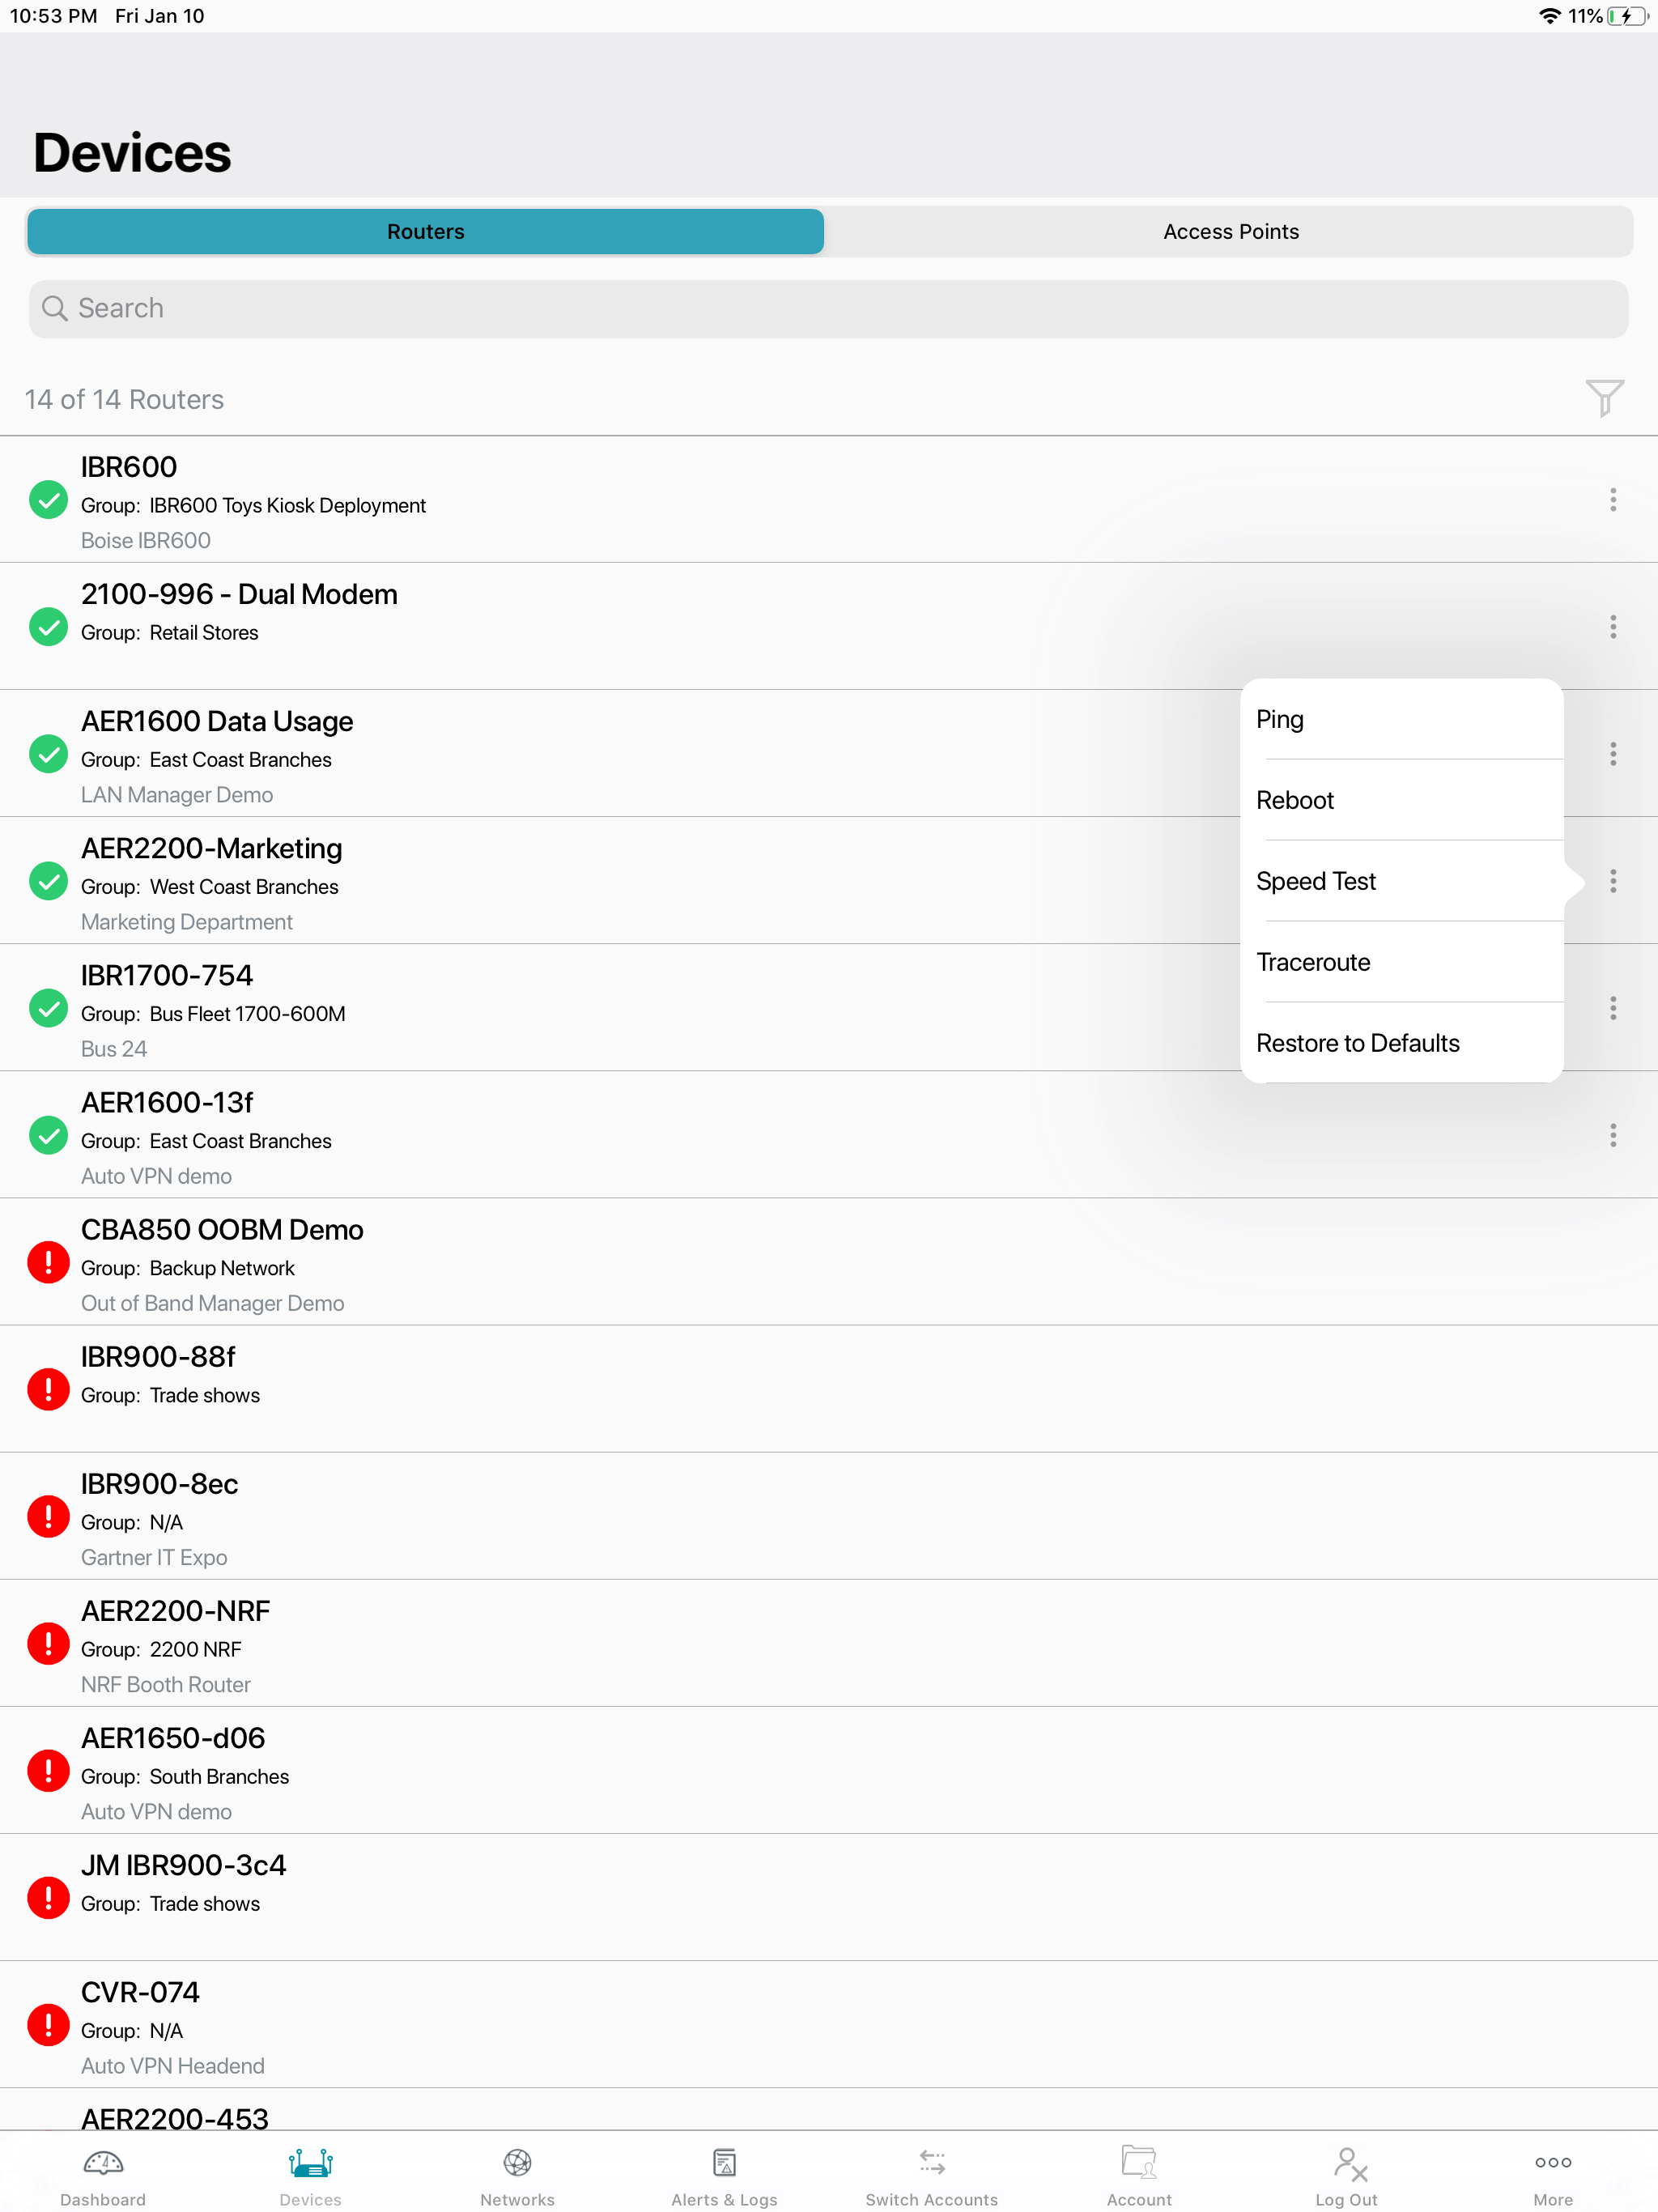The height and width of the screenshot is (2212, 1658).
Task: Select the red alert icon on IBR900-88f
Action: pos(47,1389)
